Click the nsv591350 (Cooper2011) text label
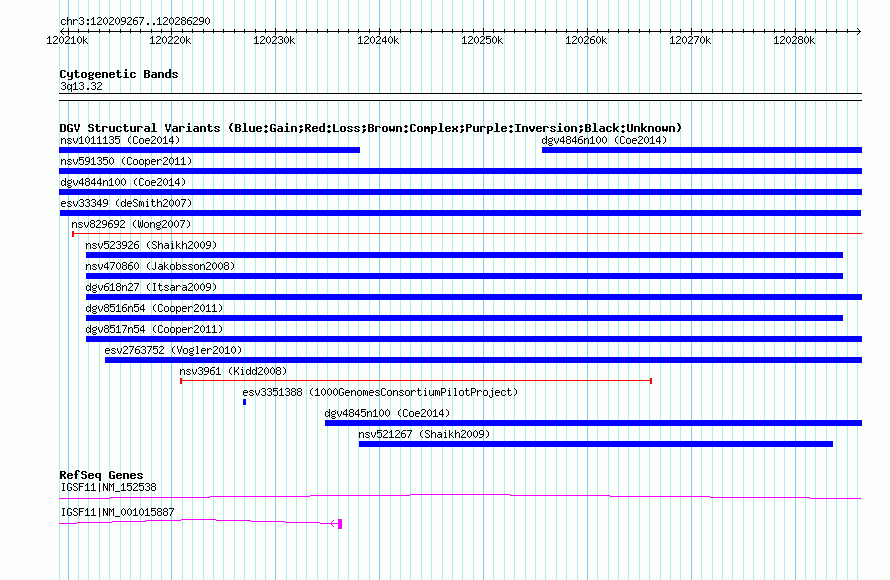This screenshot has height=580, width=890. tap(126, 161)
